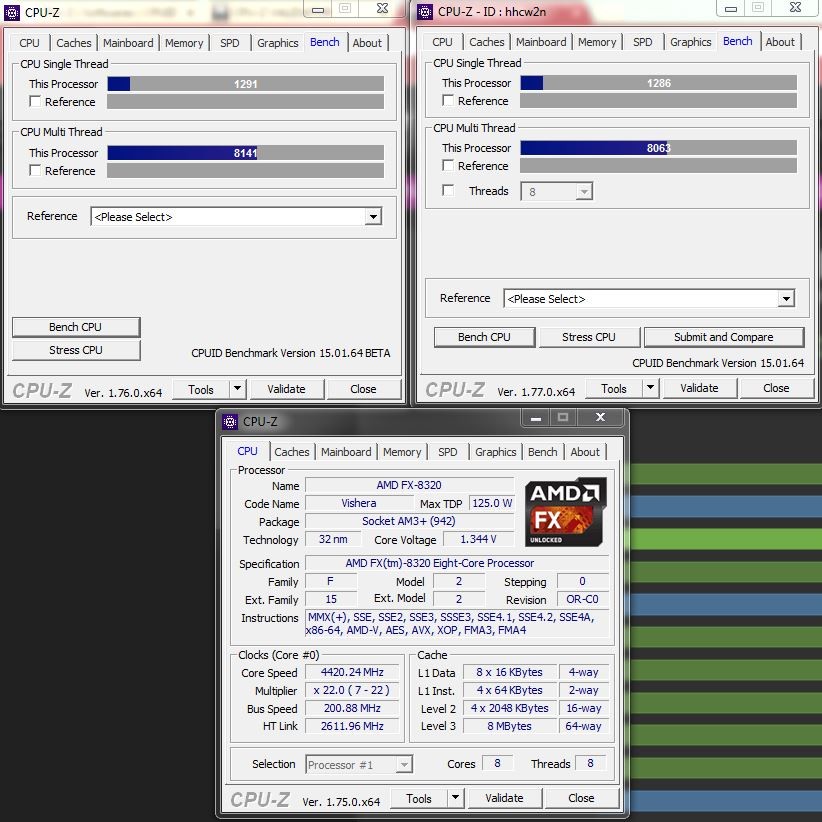Image resolution: width=822 pixels, height=822 pixels.
Task: Click the Specification field Eight-Core Processor
Action: click(457, 563)
